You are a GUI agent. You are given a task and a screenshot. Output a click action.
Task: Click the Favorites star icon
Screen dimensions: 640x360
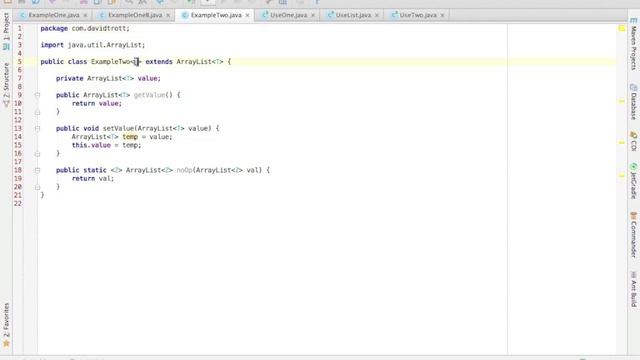(x=6, y=344)
